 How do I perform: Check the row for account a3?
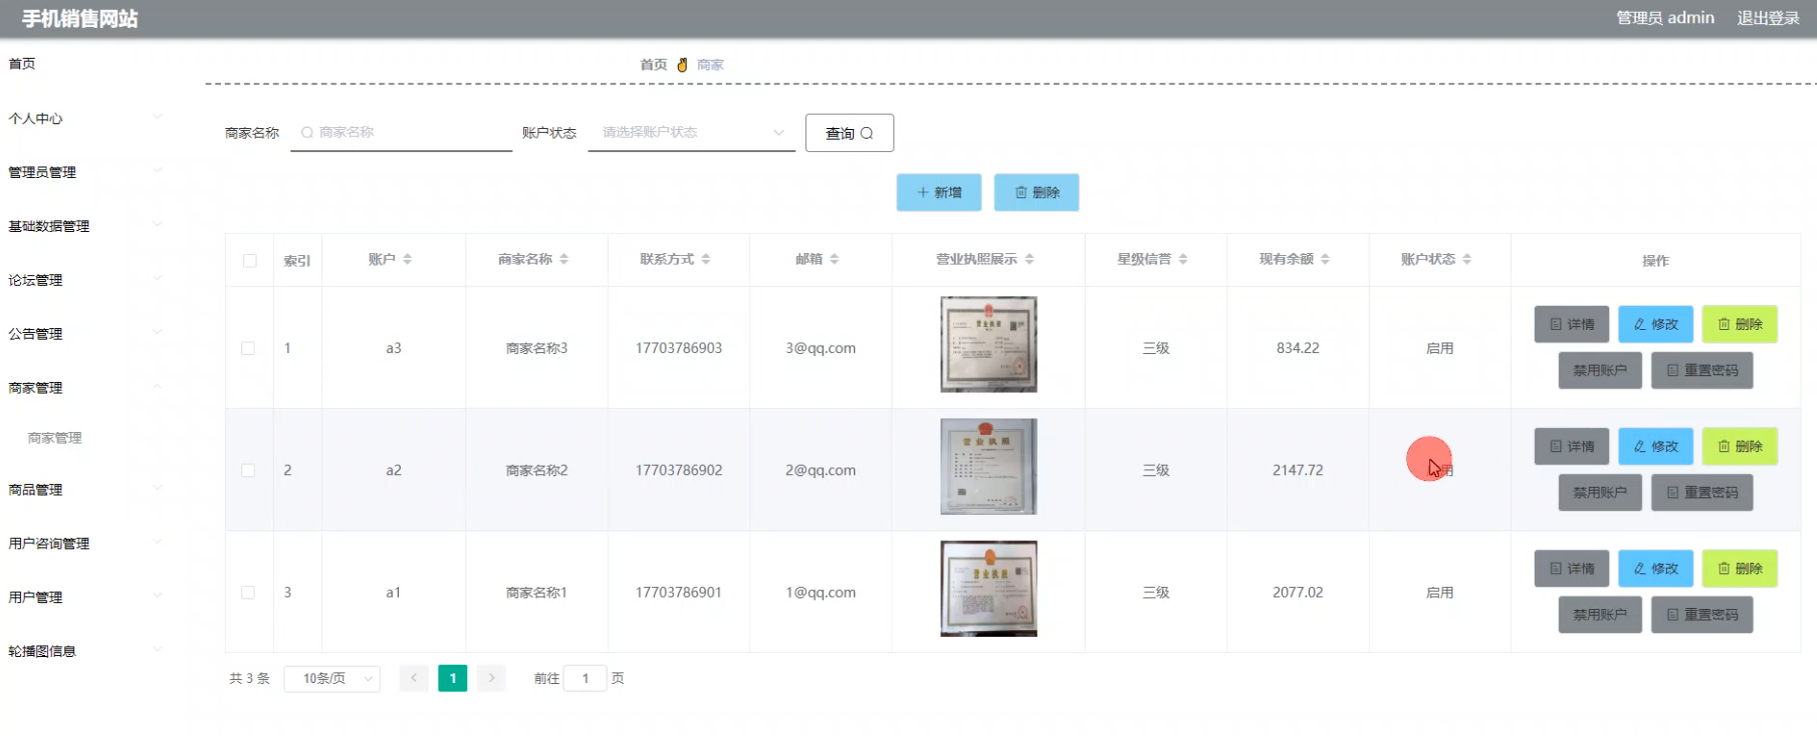248,348
